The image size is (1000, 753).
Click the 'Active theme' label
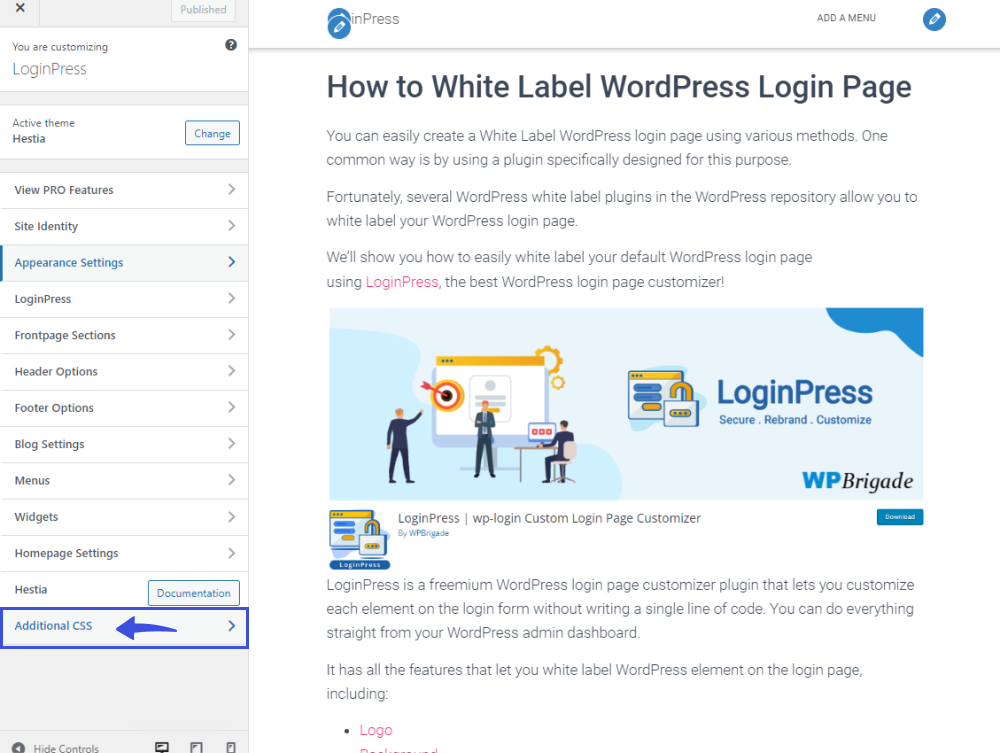tap(43, 123)
